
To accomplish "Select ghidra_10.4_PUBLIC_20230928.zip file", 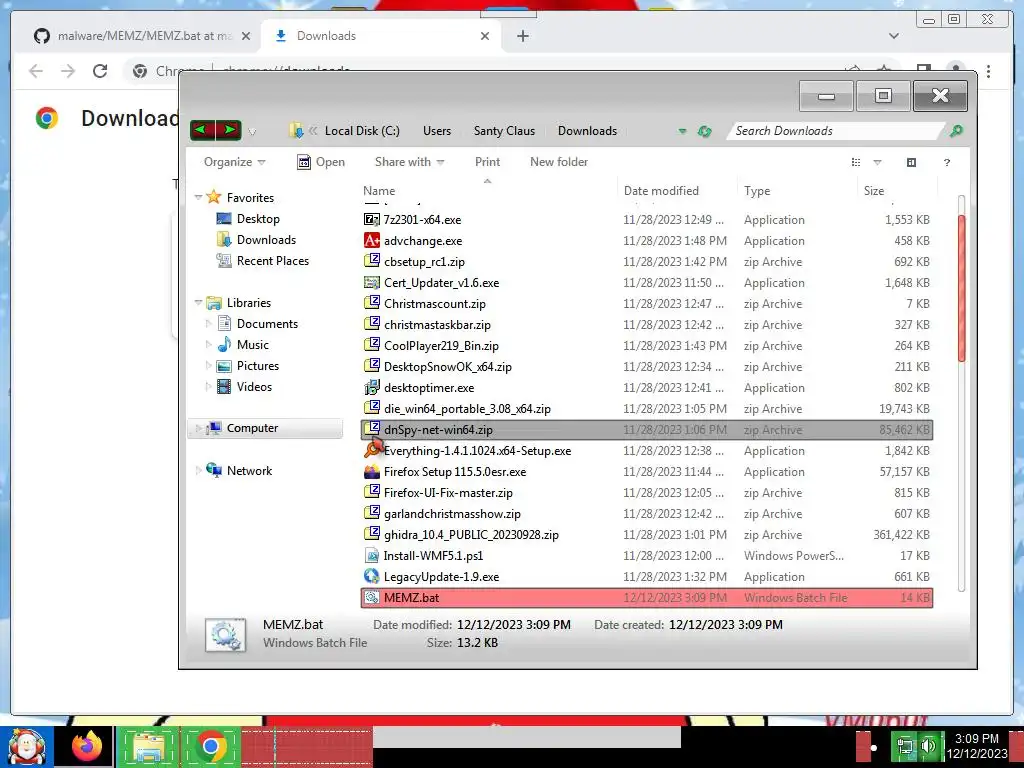I will pyautogui.click(x=647, y=535).
